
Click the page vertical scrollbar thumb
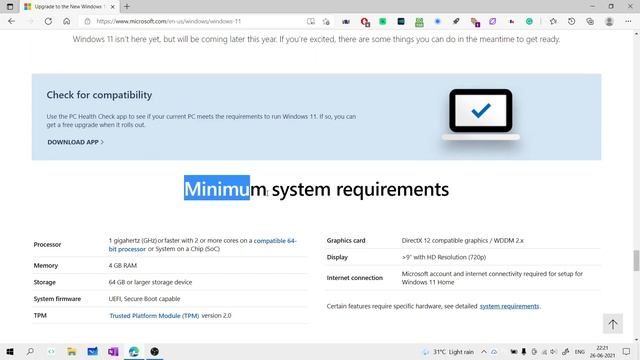point(636,260)
